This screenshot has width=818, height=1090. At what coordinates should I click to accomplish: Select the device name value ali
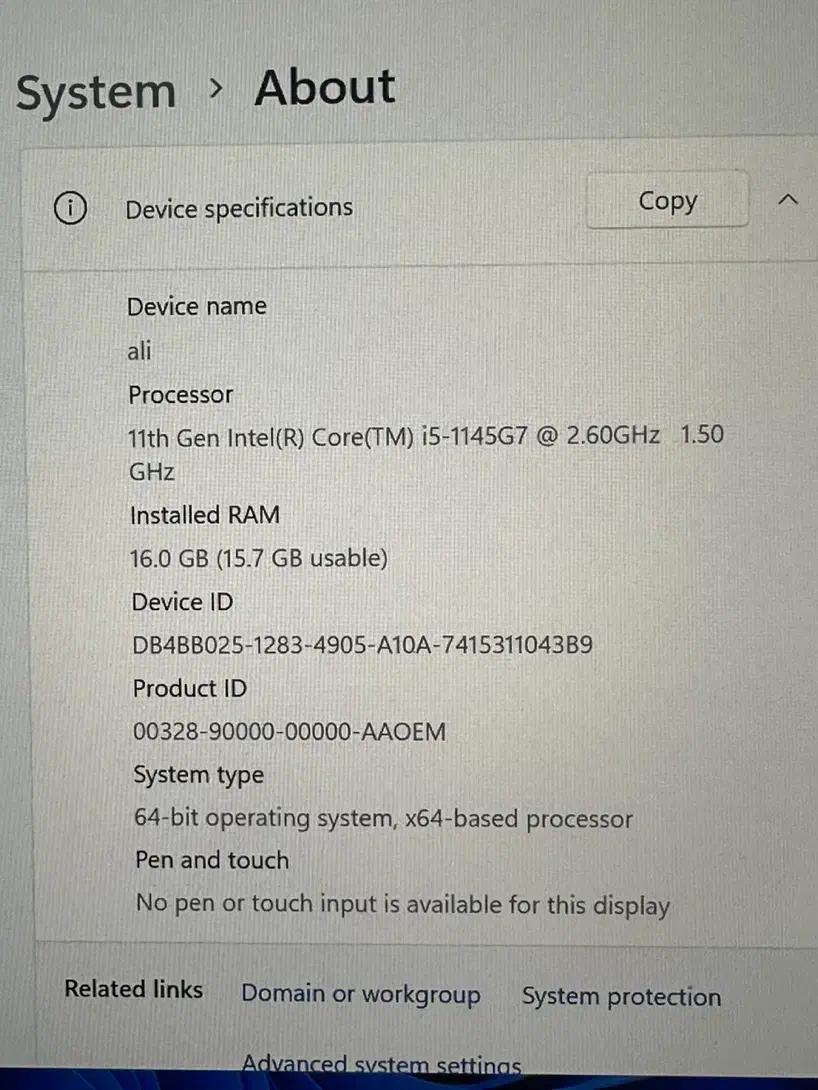[139, 350]
